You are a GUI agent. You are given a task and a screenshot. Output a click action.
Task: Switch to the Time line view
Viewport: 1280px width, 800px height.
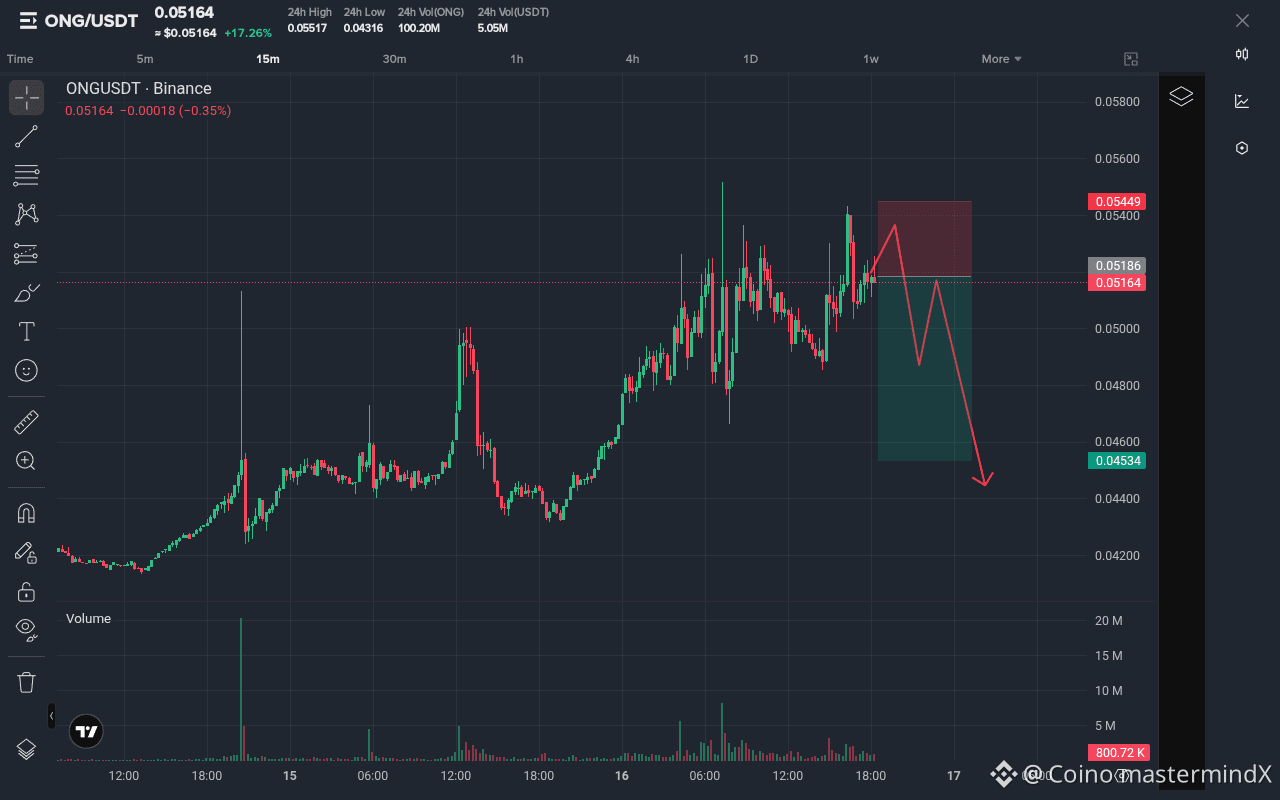[x=20, y=59]
